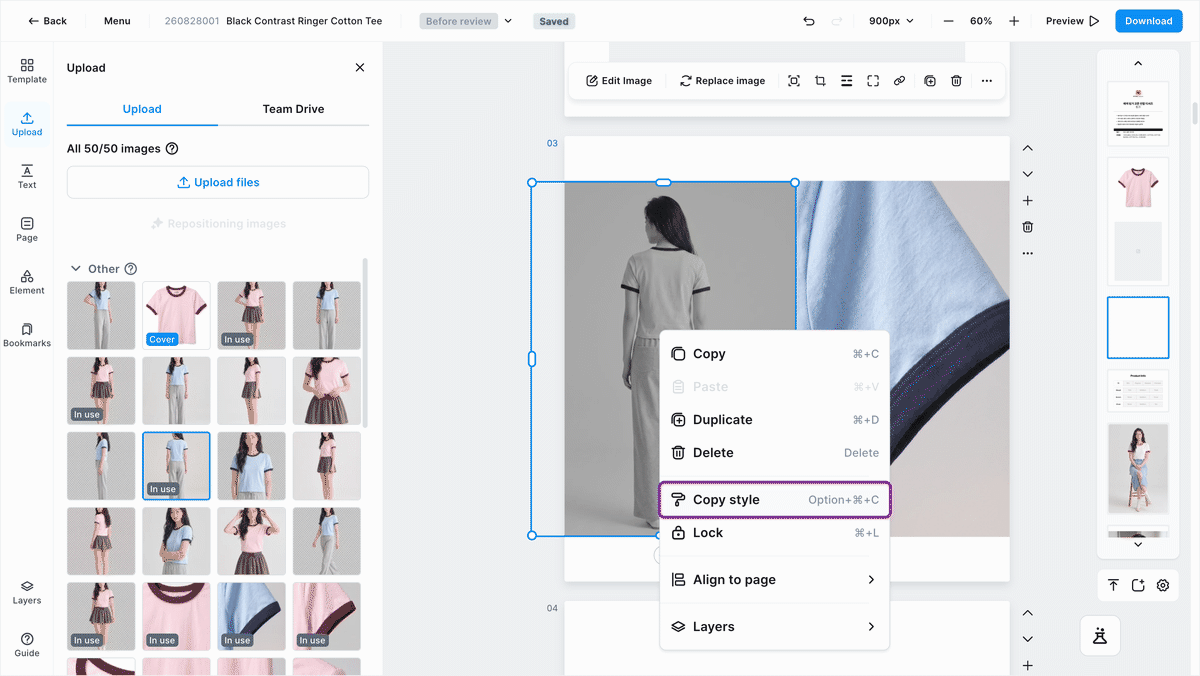Click the duplicate icon in the image toolbar
This screenshot has height=676, width=1200.
point(930,81)
